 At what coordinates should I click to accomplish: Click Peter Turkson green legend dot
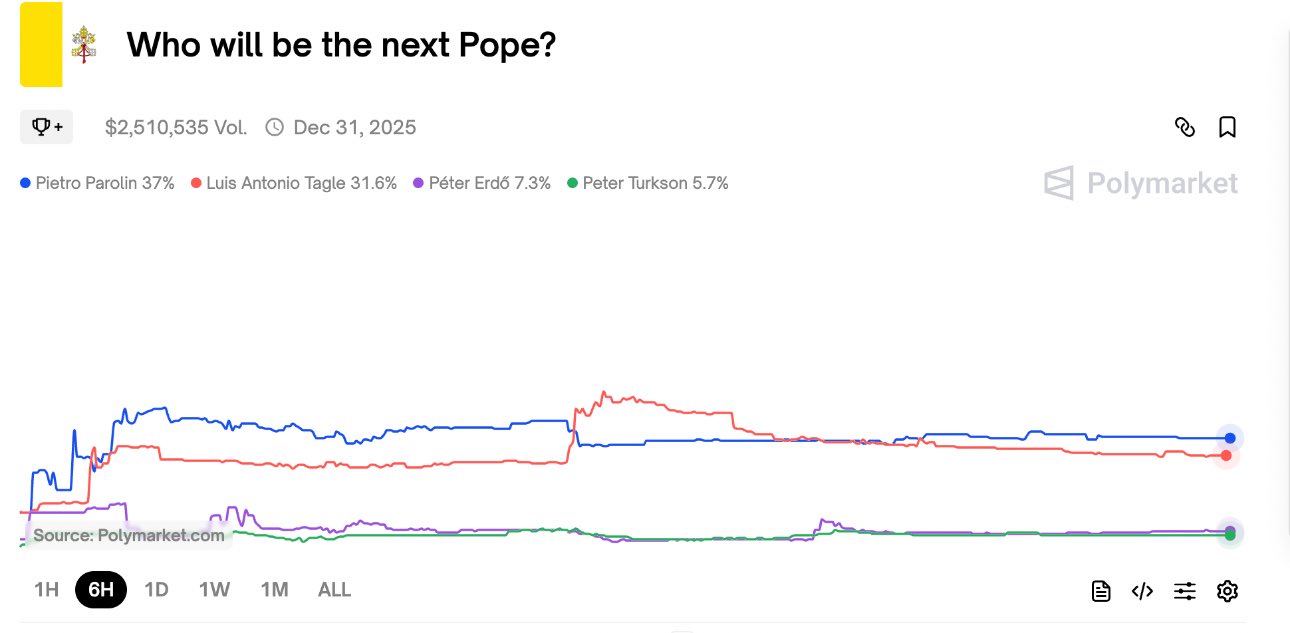click(x=572, y=183)
